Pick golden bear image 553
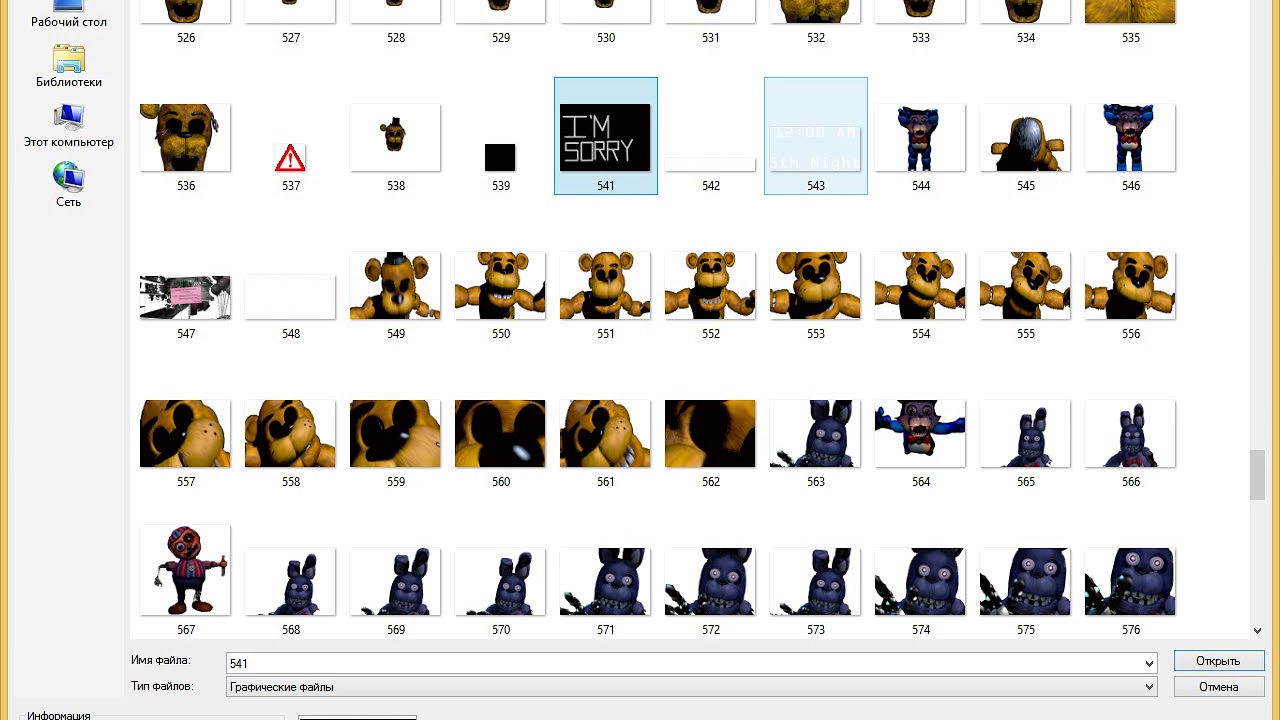Screen dimensions: 1280x720 tap(815, 285)
